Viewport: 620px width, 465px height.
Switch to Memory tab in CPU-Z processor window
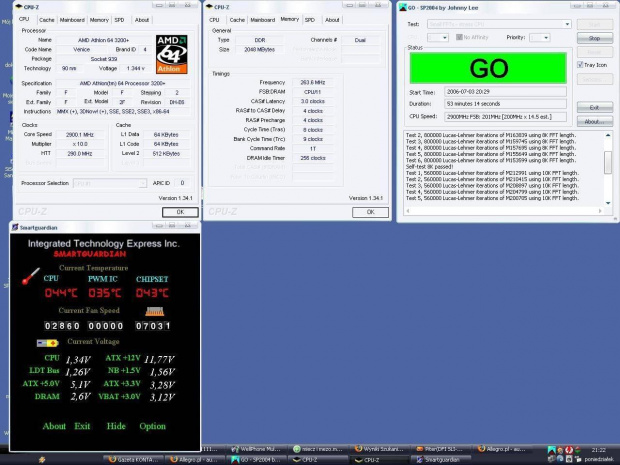[99, 20]
